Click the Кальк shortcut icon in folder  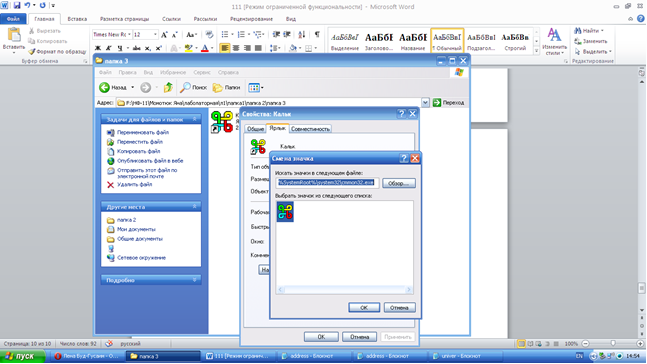coord(222,122)
